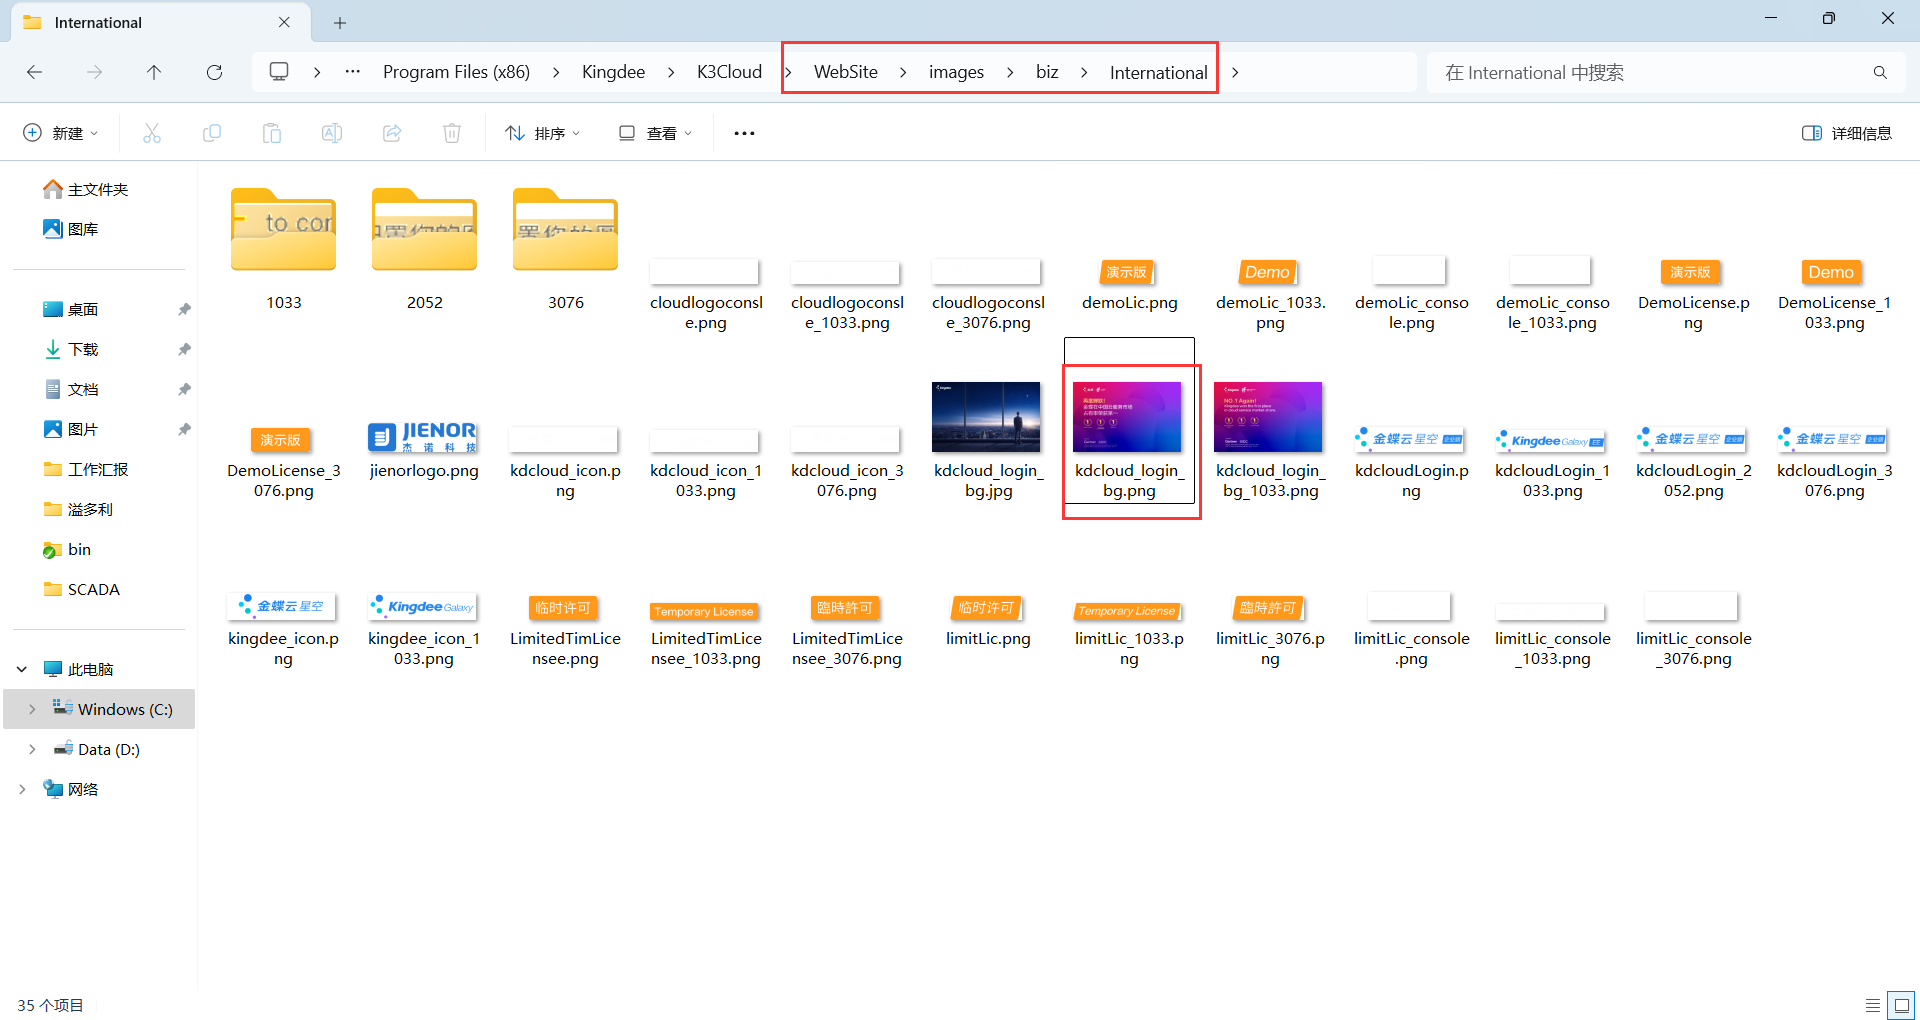Open the 3076 folder
The width and height of the screenshot is (1920, 1020).
tap(566, 250)
